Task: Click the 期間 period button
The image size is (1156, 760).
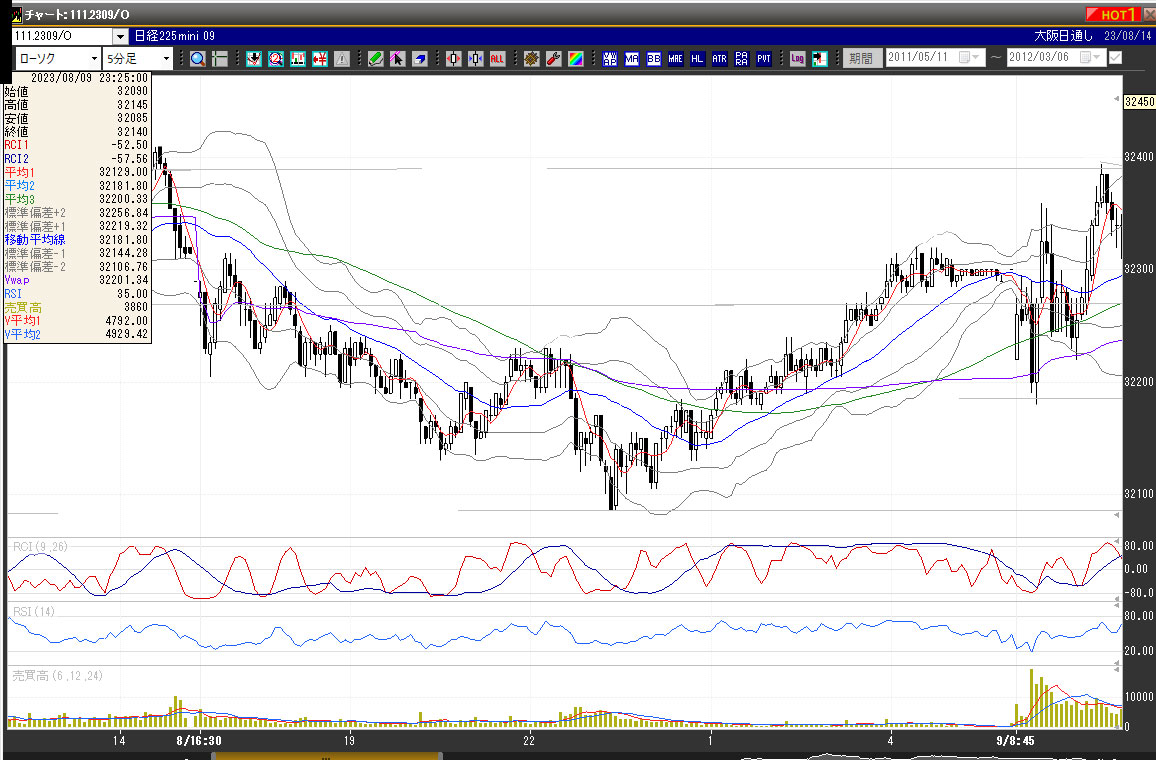Action: pyautogui.click(x=861, y=58)
